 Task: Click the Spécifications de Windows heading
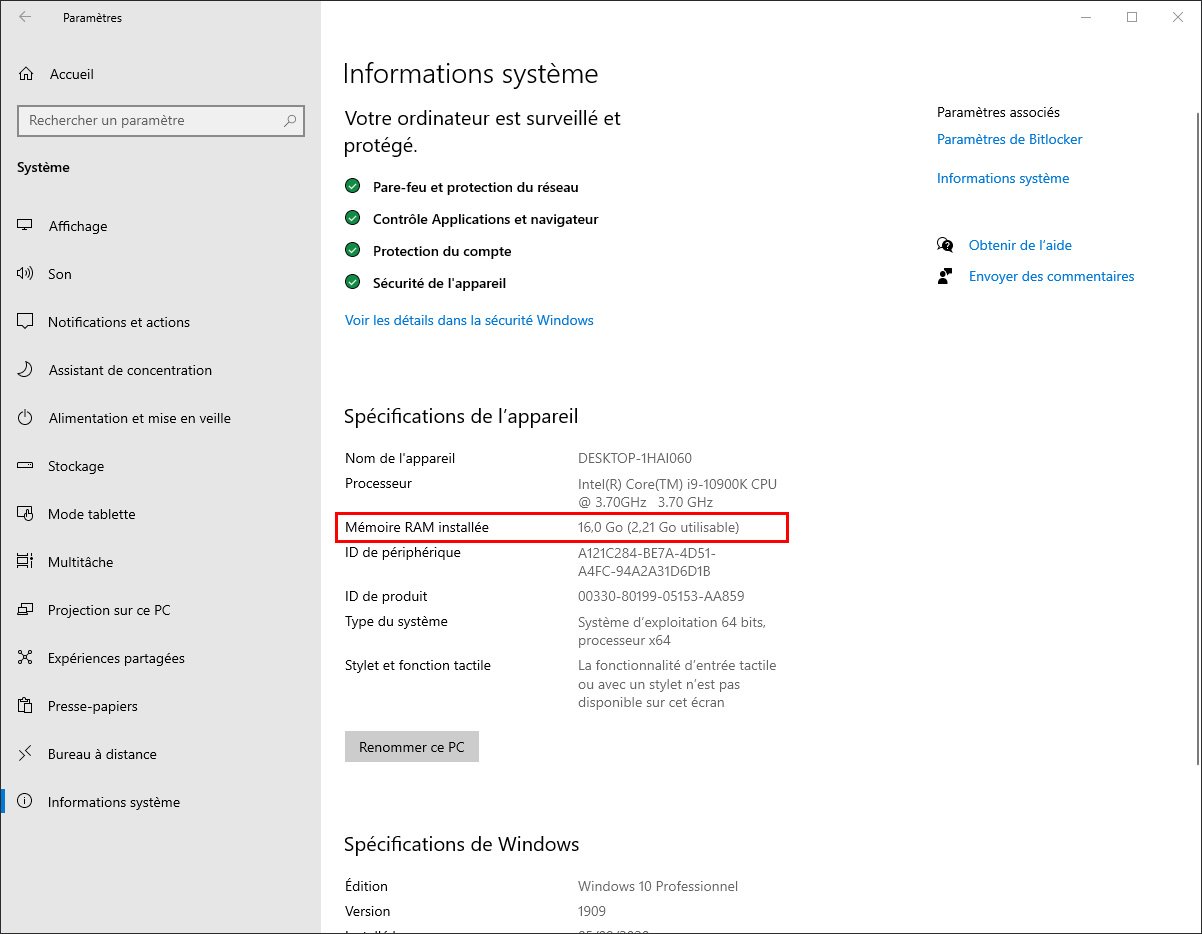[461, 844]
